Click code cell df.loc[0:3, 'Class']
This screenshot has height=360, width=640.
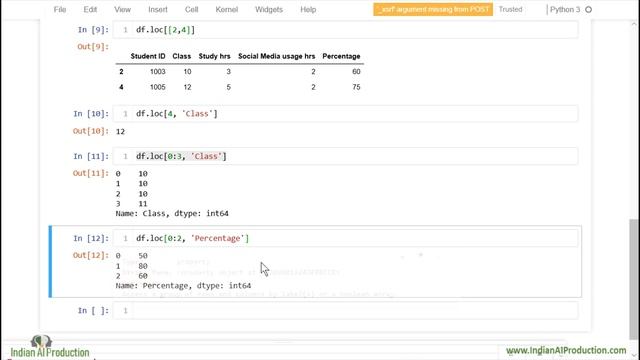345,156
